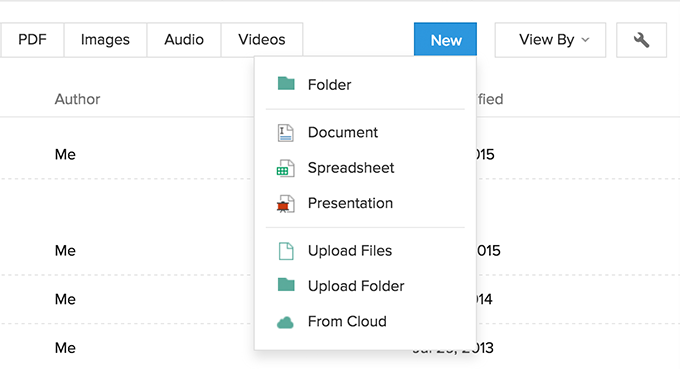Image resolution: width=680 pixels, height=369 pixels.
Task: Click the Document file icon
Action: [x=285, y=133]
